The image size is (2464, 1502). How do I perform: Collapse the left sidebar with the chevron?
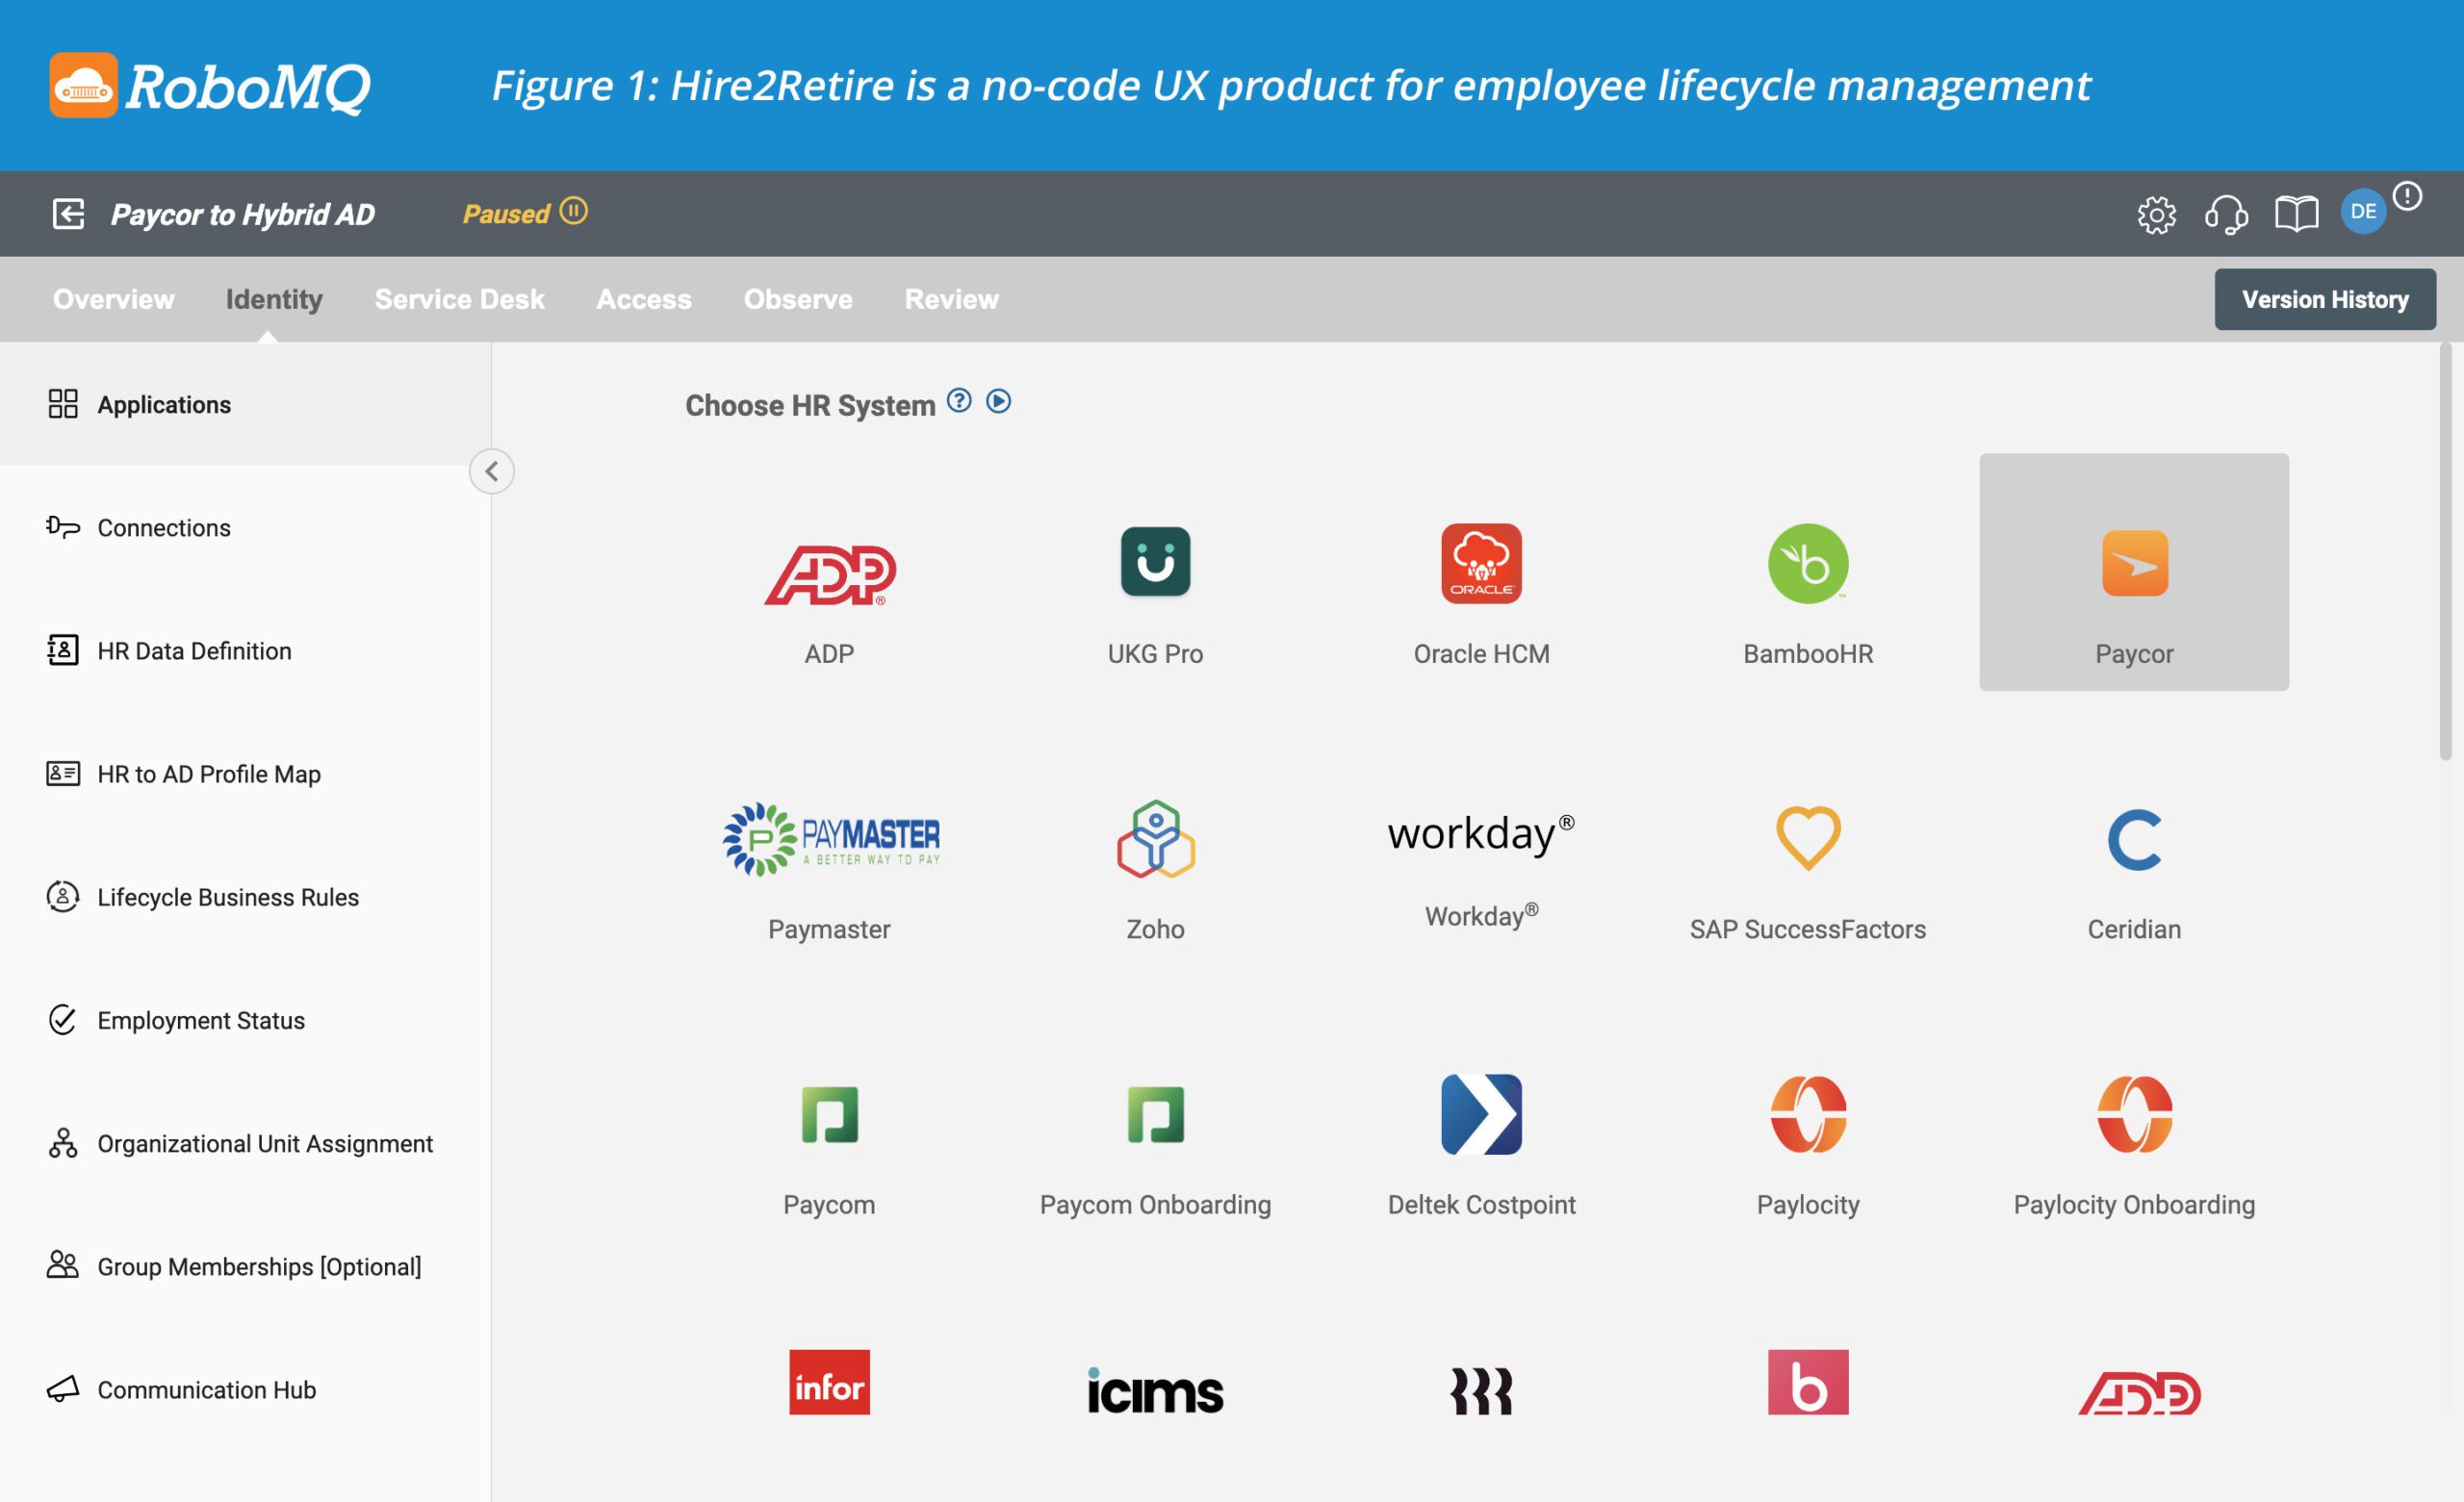(x=491, y=471)
